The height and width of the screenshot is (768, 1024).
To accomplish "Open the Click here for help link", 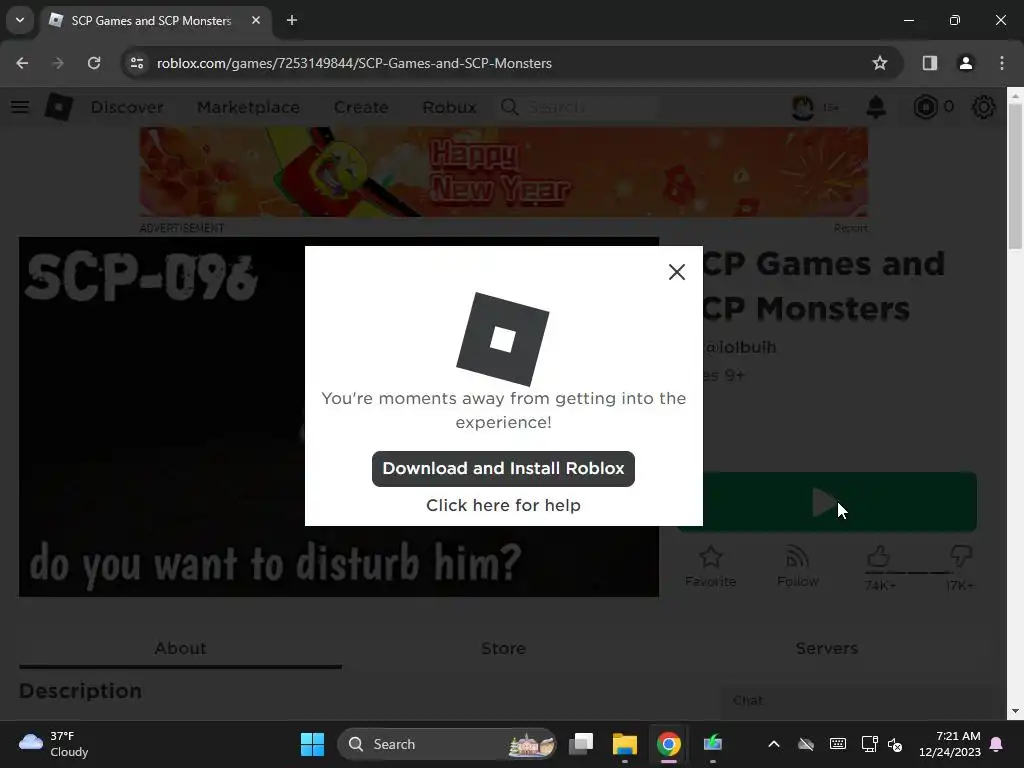I will [x=503, y=505].
